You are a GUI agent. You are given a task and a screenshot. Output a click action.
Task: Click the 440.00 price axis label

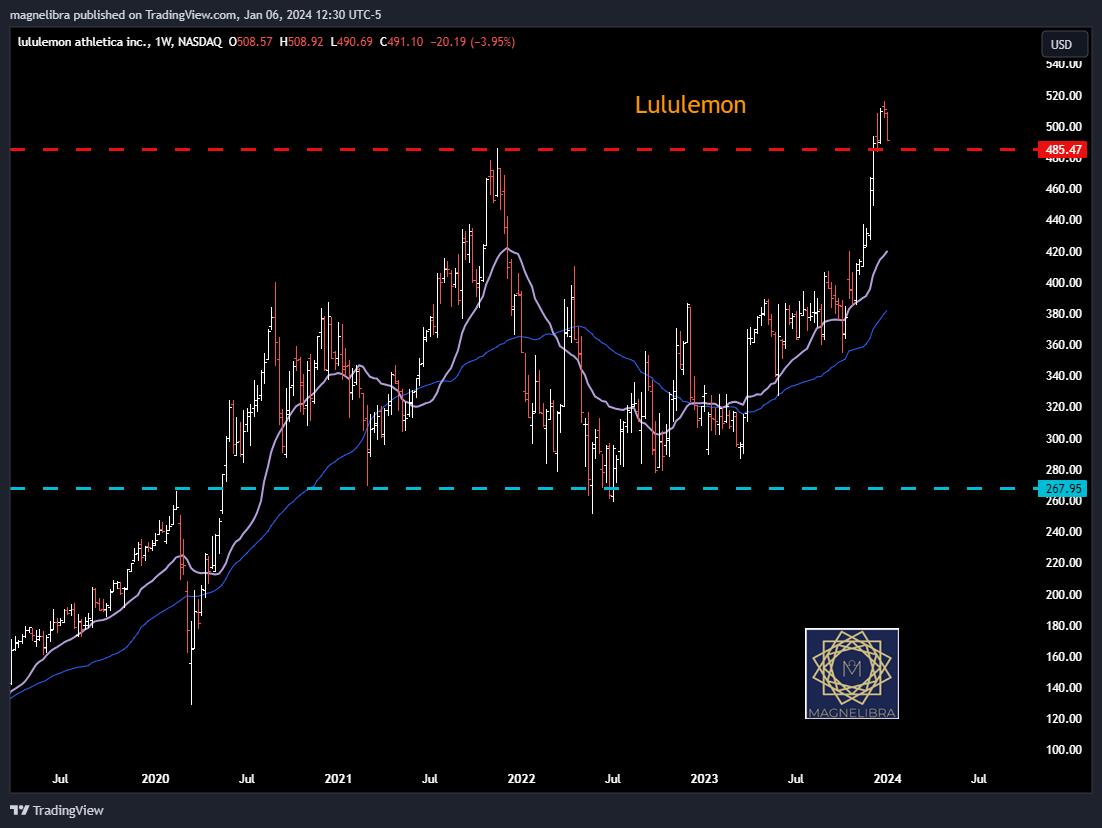pos(1064,220)
